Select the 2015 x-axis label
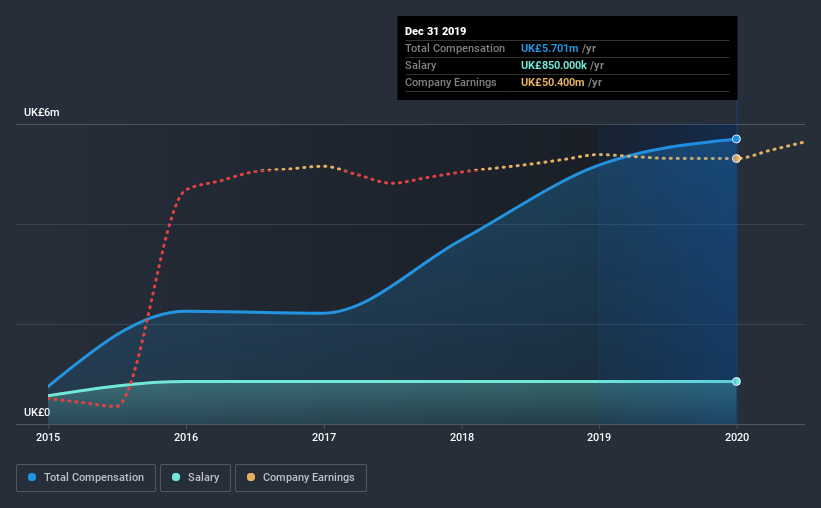This screenshot has height=508, width=821. (48, 437)
